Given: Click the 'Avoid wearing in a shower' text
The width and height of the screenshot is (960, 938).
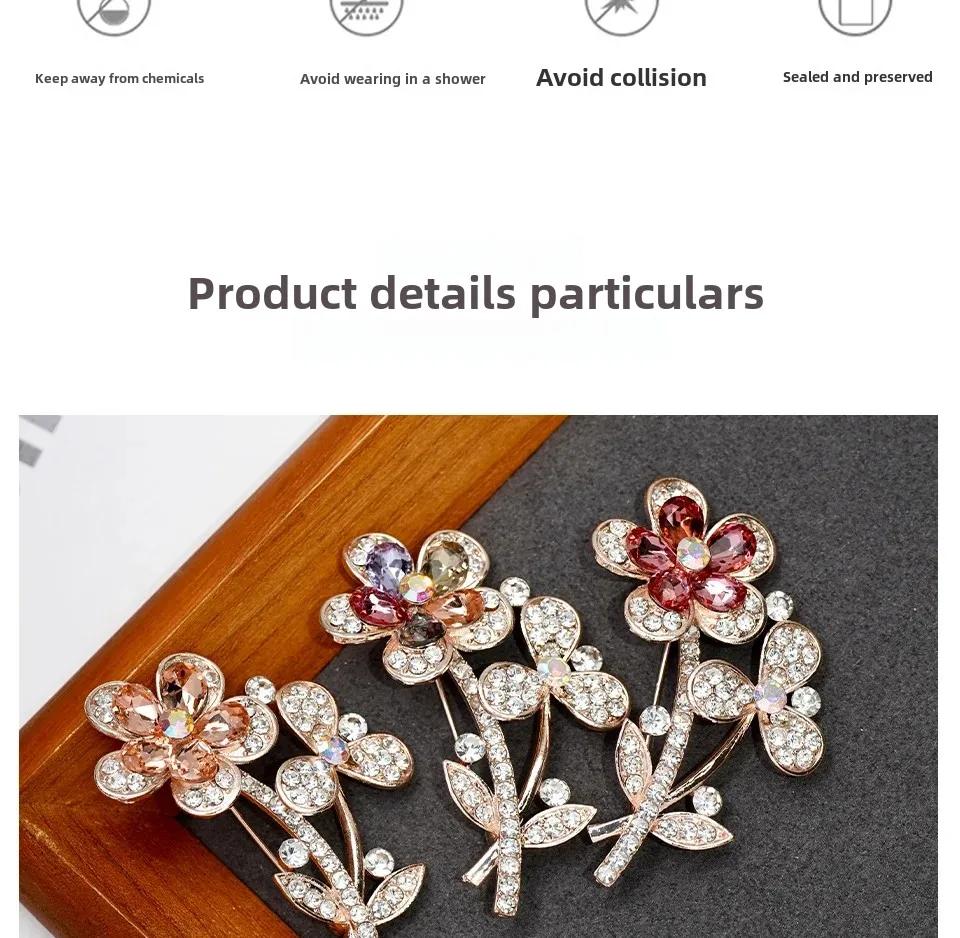Looking at the screenshot, I should point(392,79).
